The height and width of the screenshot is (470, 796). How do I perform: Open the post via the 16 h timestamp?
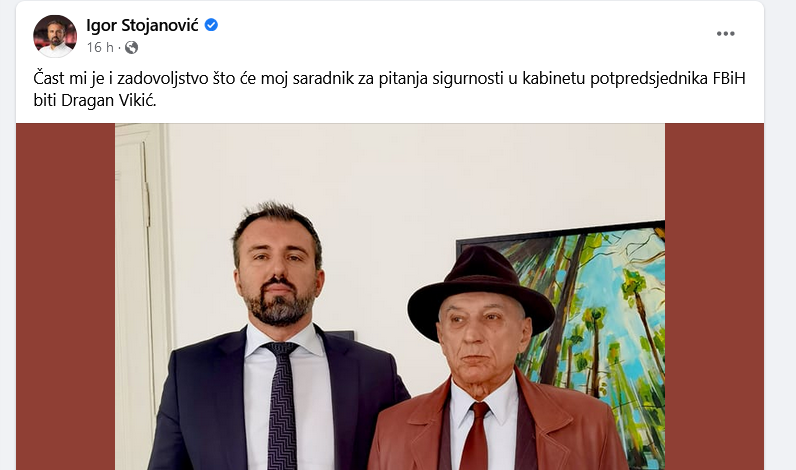click(100, 47)
